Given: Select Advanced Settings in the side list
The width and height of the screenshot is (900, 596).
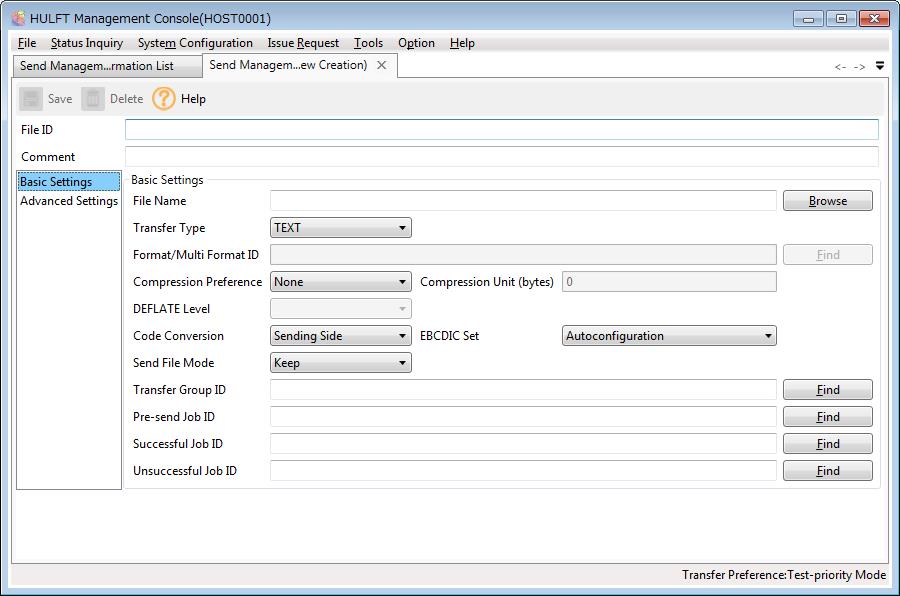Looking at the screenshot, I should [x=69, y=201].
